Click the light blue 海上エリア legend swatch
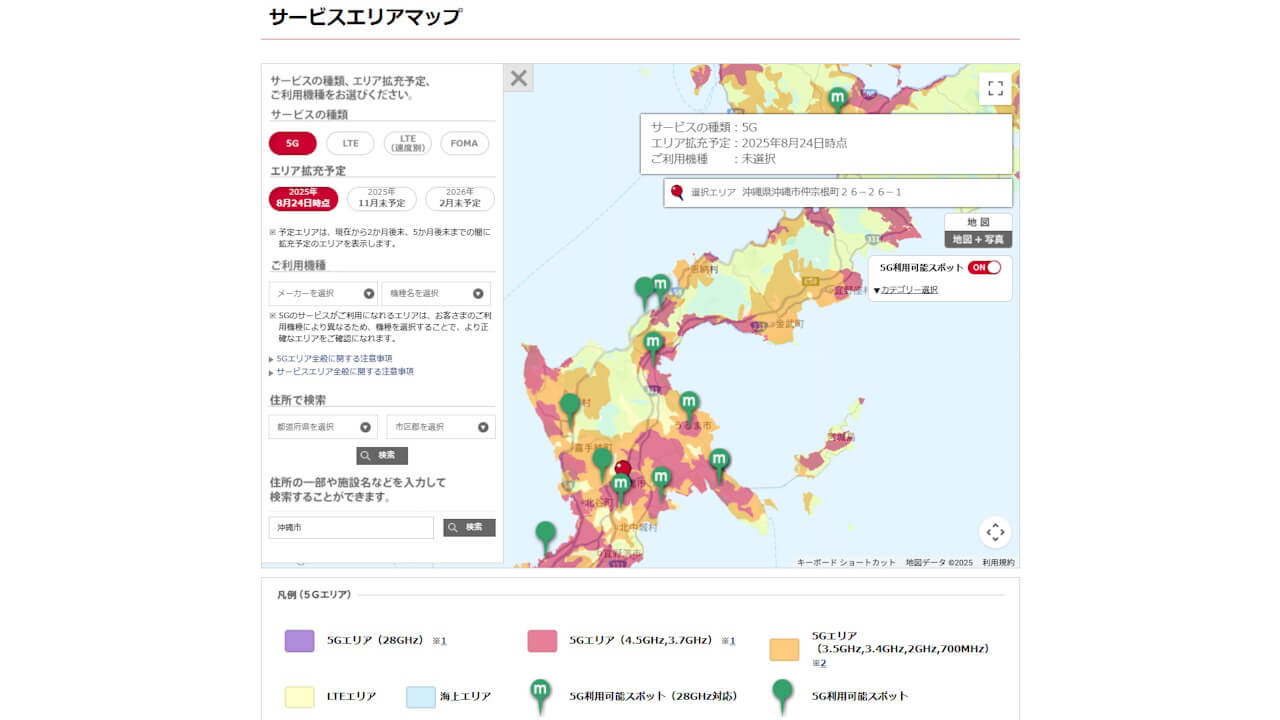This screenshot has height=720, width=1280. (421, 697)
